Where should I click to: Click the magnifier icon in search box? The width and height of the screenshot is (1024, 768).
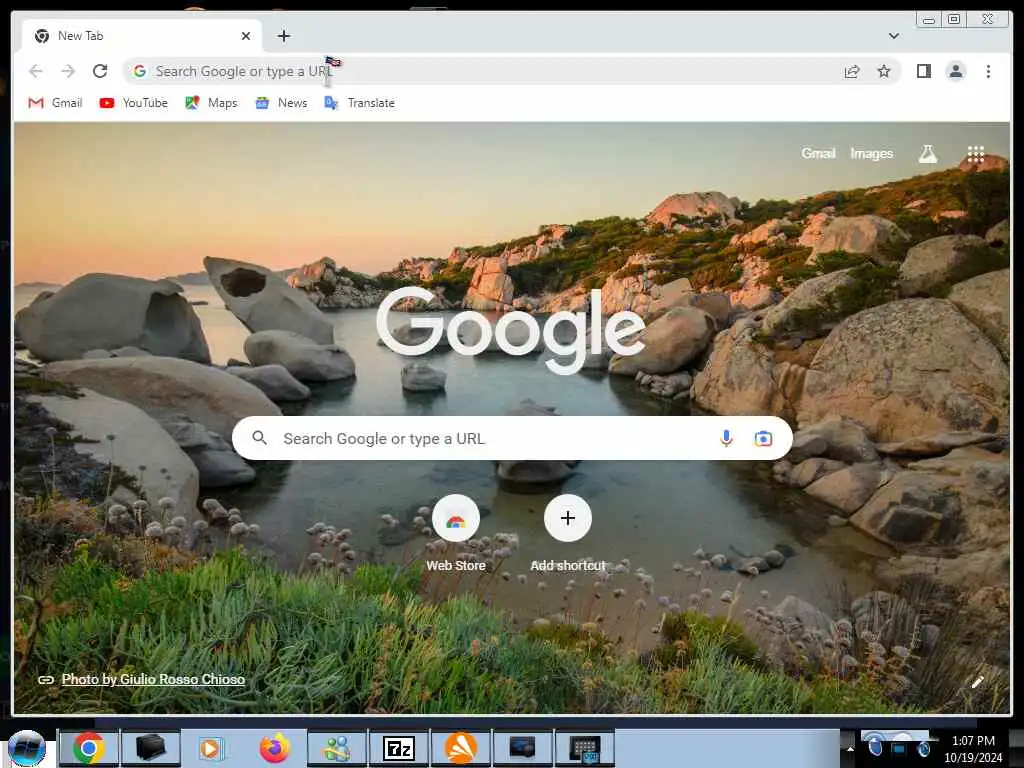pos(259,438)
